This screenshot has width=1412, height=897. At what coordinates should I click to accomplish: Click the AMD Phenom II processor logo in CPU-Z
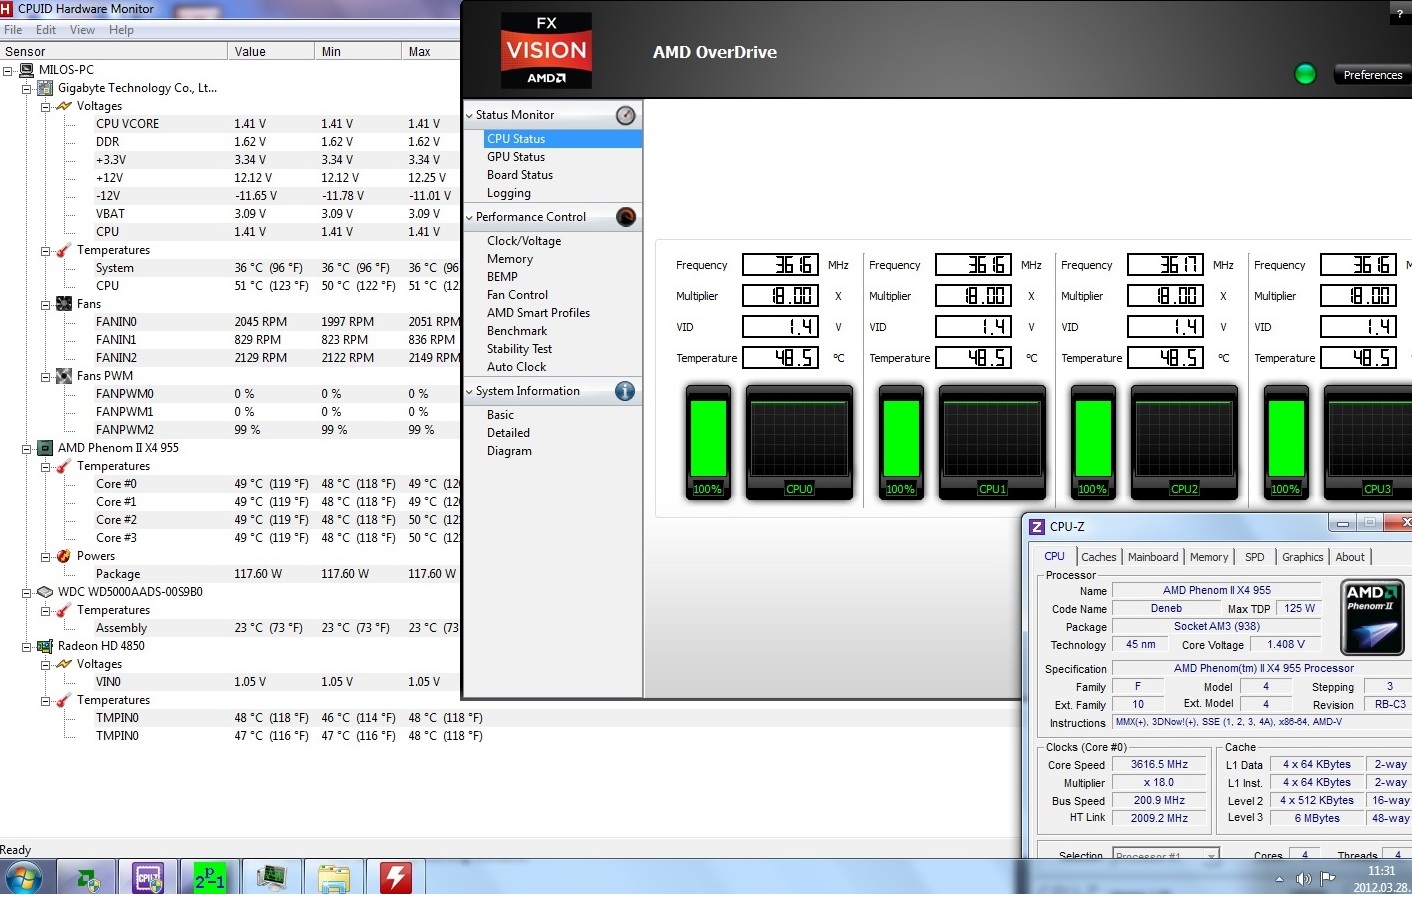1371,617
